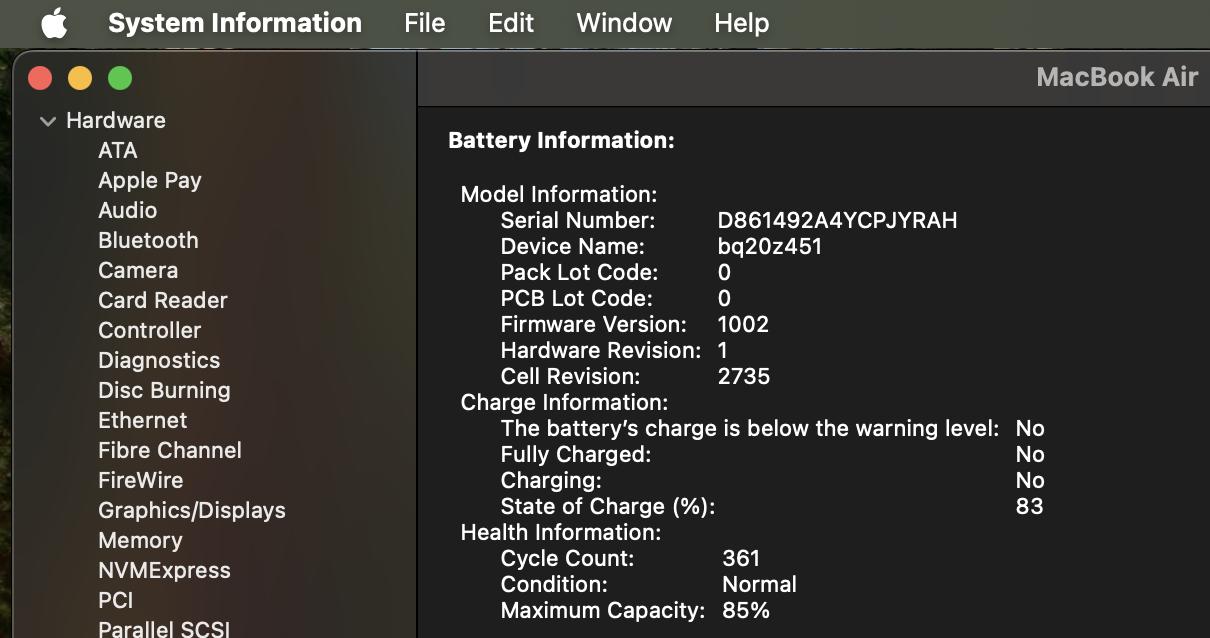Image resolution: width=1210 pixels, height=638 pixels.
Task: Click the battery serial number value
Action: [837, 220]
